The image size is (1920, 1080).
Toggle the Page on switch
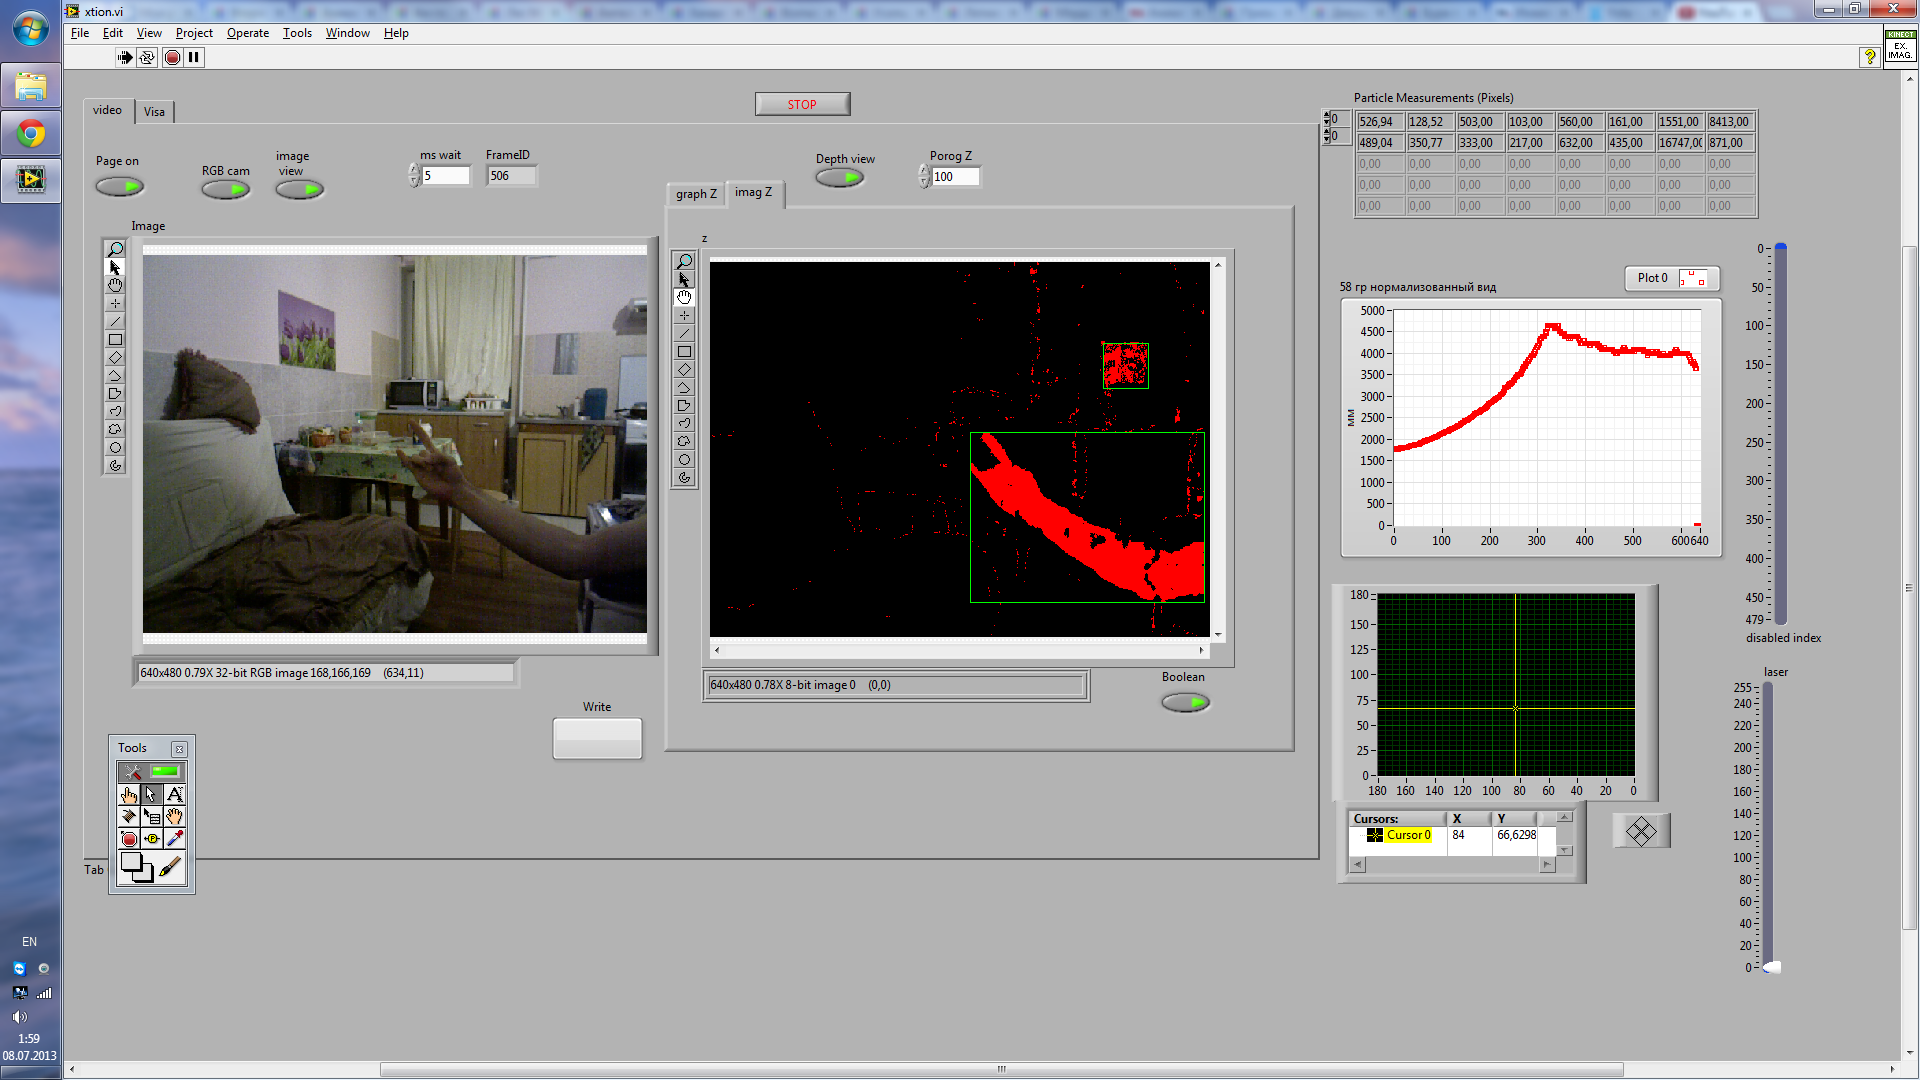120,187
